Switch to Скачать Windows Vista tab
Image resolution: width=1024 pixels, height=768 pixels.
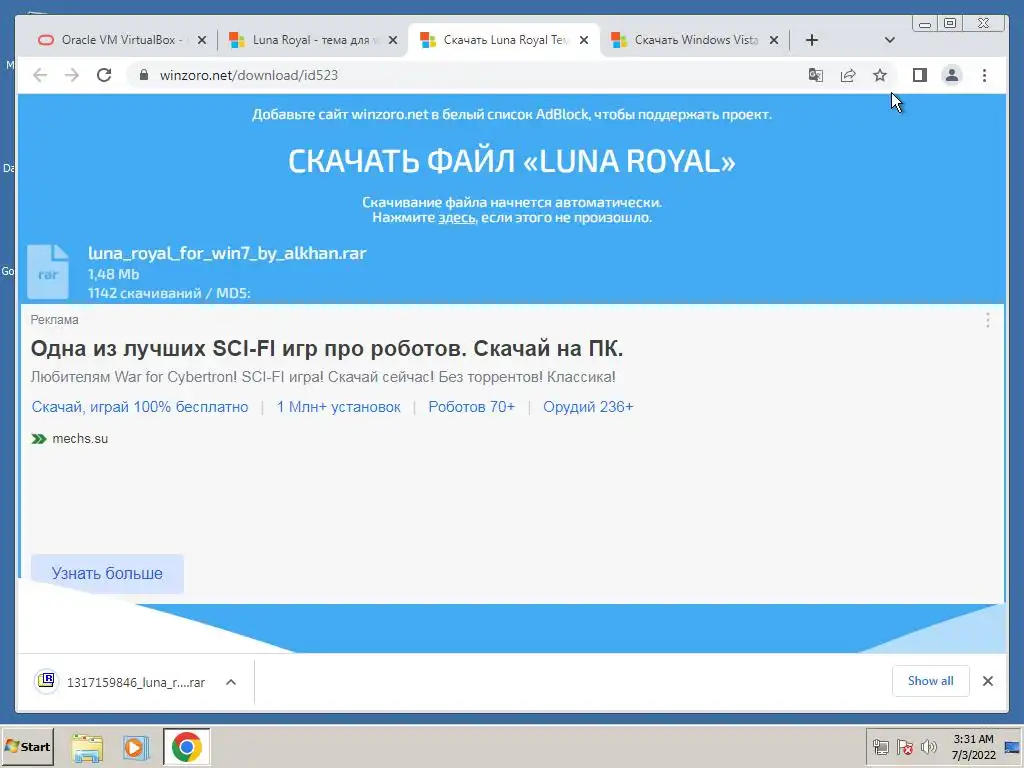694,40
